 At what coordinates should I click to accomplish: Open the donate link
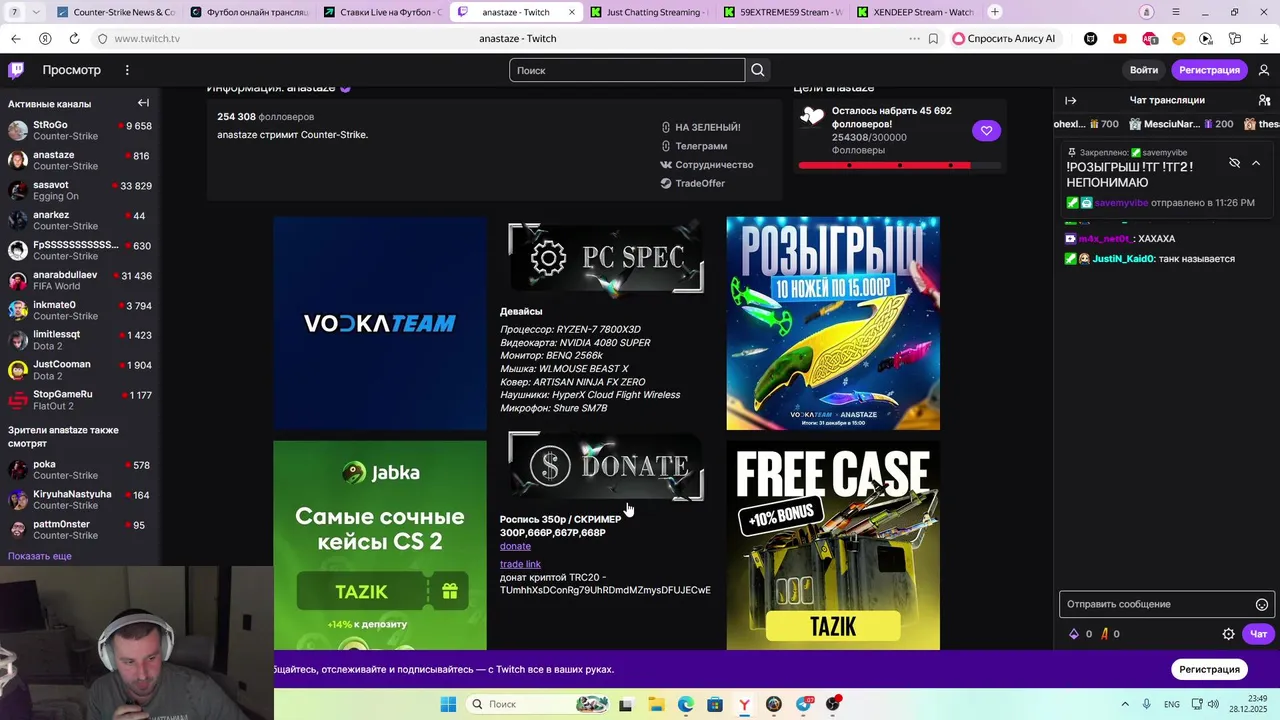515,546
